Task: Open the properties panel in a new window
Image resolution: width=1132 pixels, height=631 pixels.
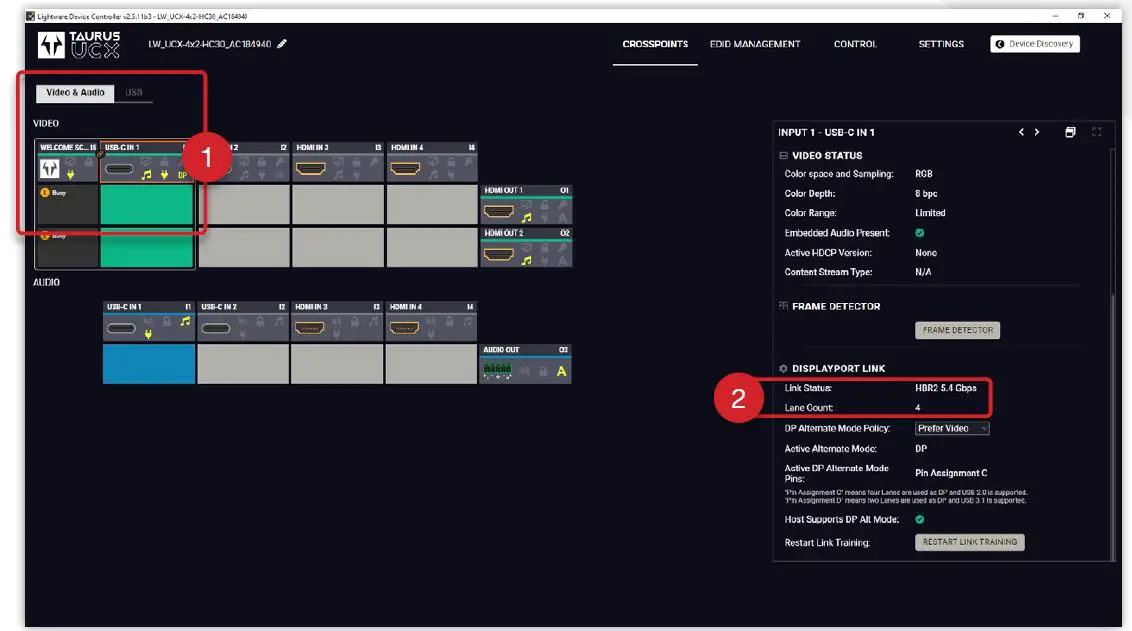Action: pos(1070,132)
